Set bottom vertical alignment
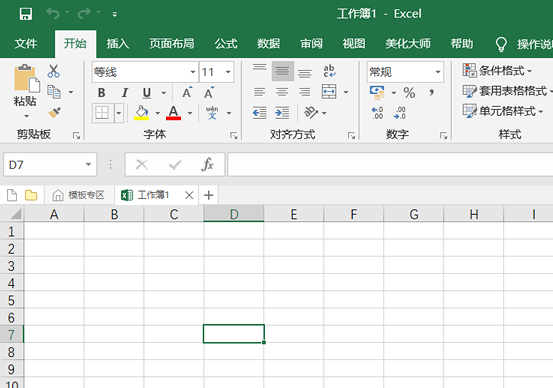The height and width of the screenshot is (388, 553). click(x=304, y=72)
